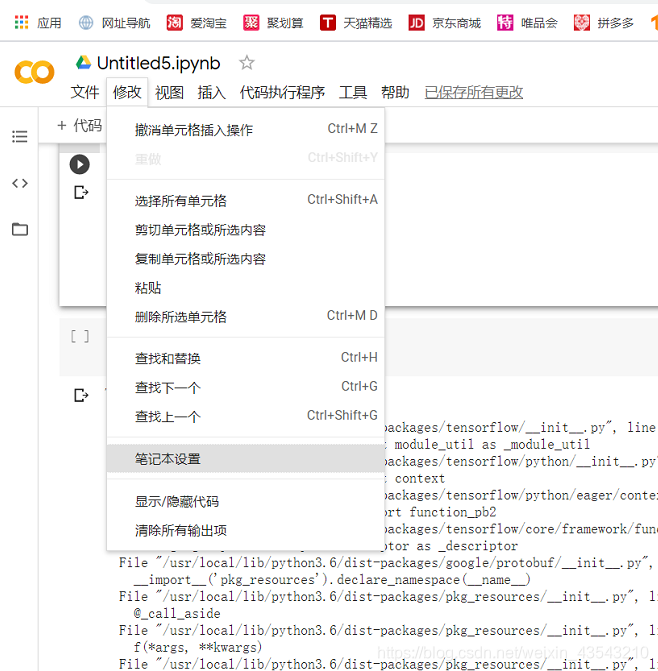Choose 查找下一个
Screen dimensions: 658x671
(246, 387)
